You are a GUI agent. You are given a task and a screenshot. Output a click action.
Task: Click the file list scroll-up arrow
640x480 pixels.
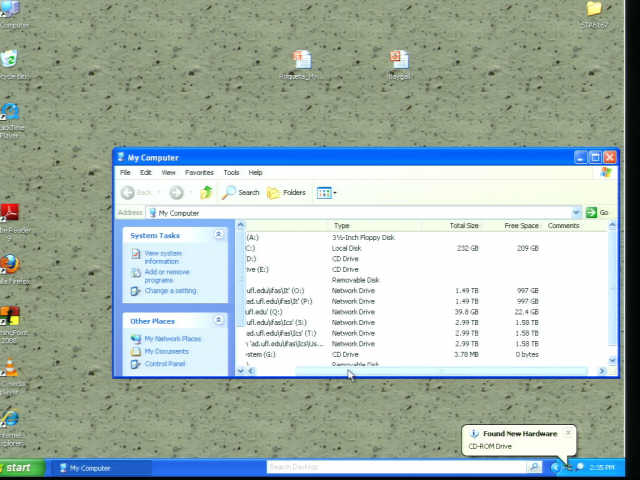pyautogui.click(x=612, y=225)
